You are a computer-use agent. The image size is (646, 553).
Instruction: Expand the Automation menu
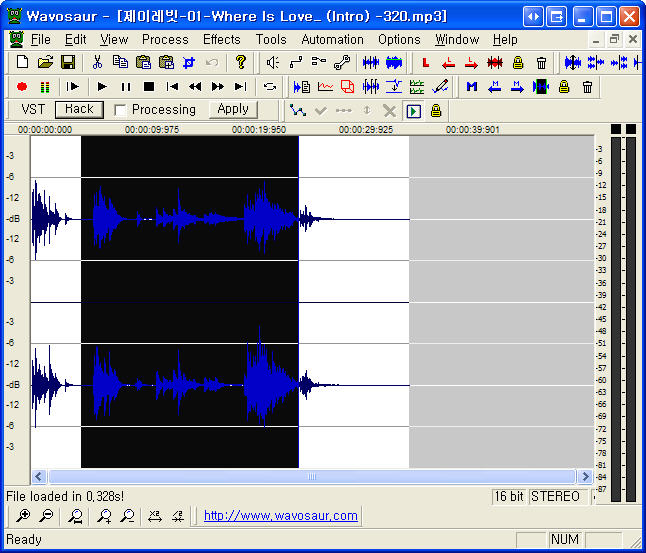[x=332, y=39]
